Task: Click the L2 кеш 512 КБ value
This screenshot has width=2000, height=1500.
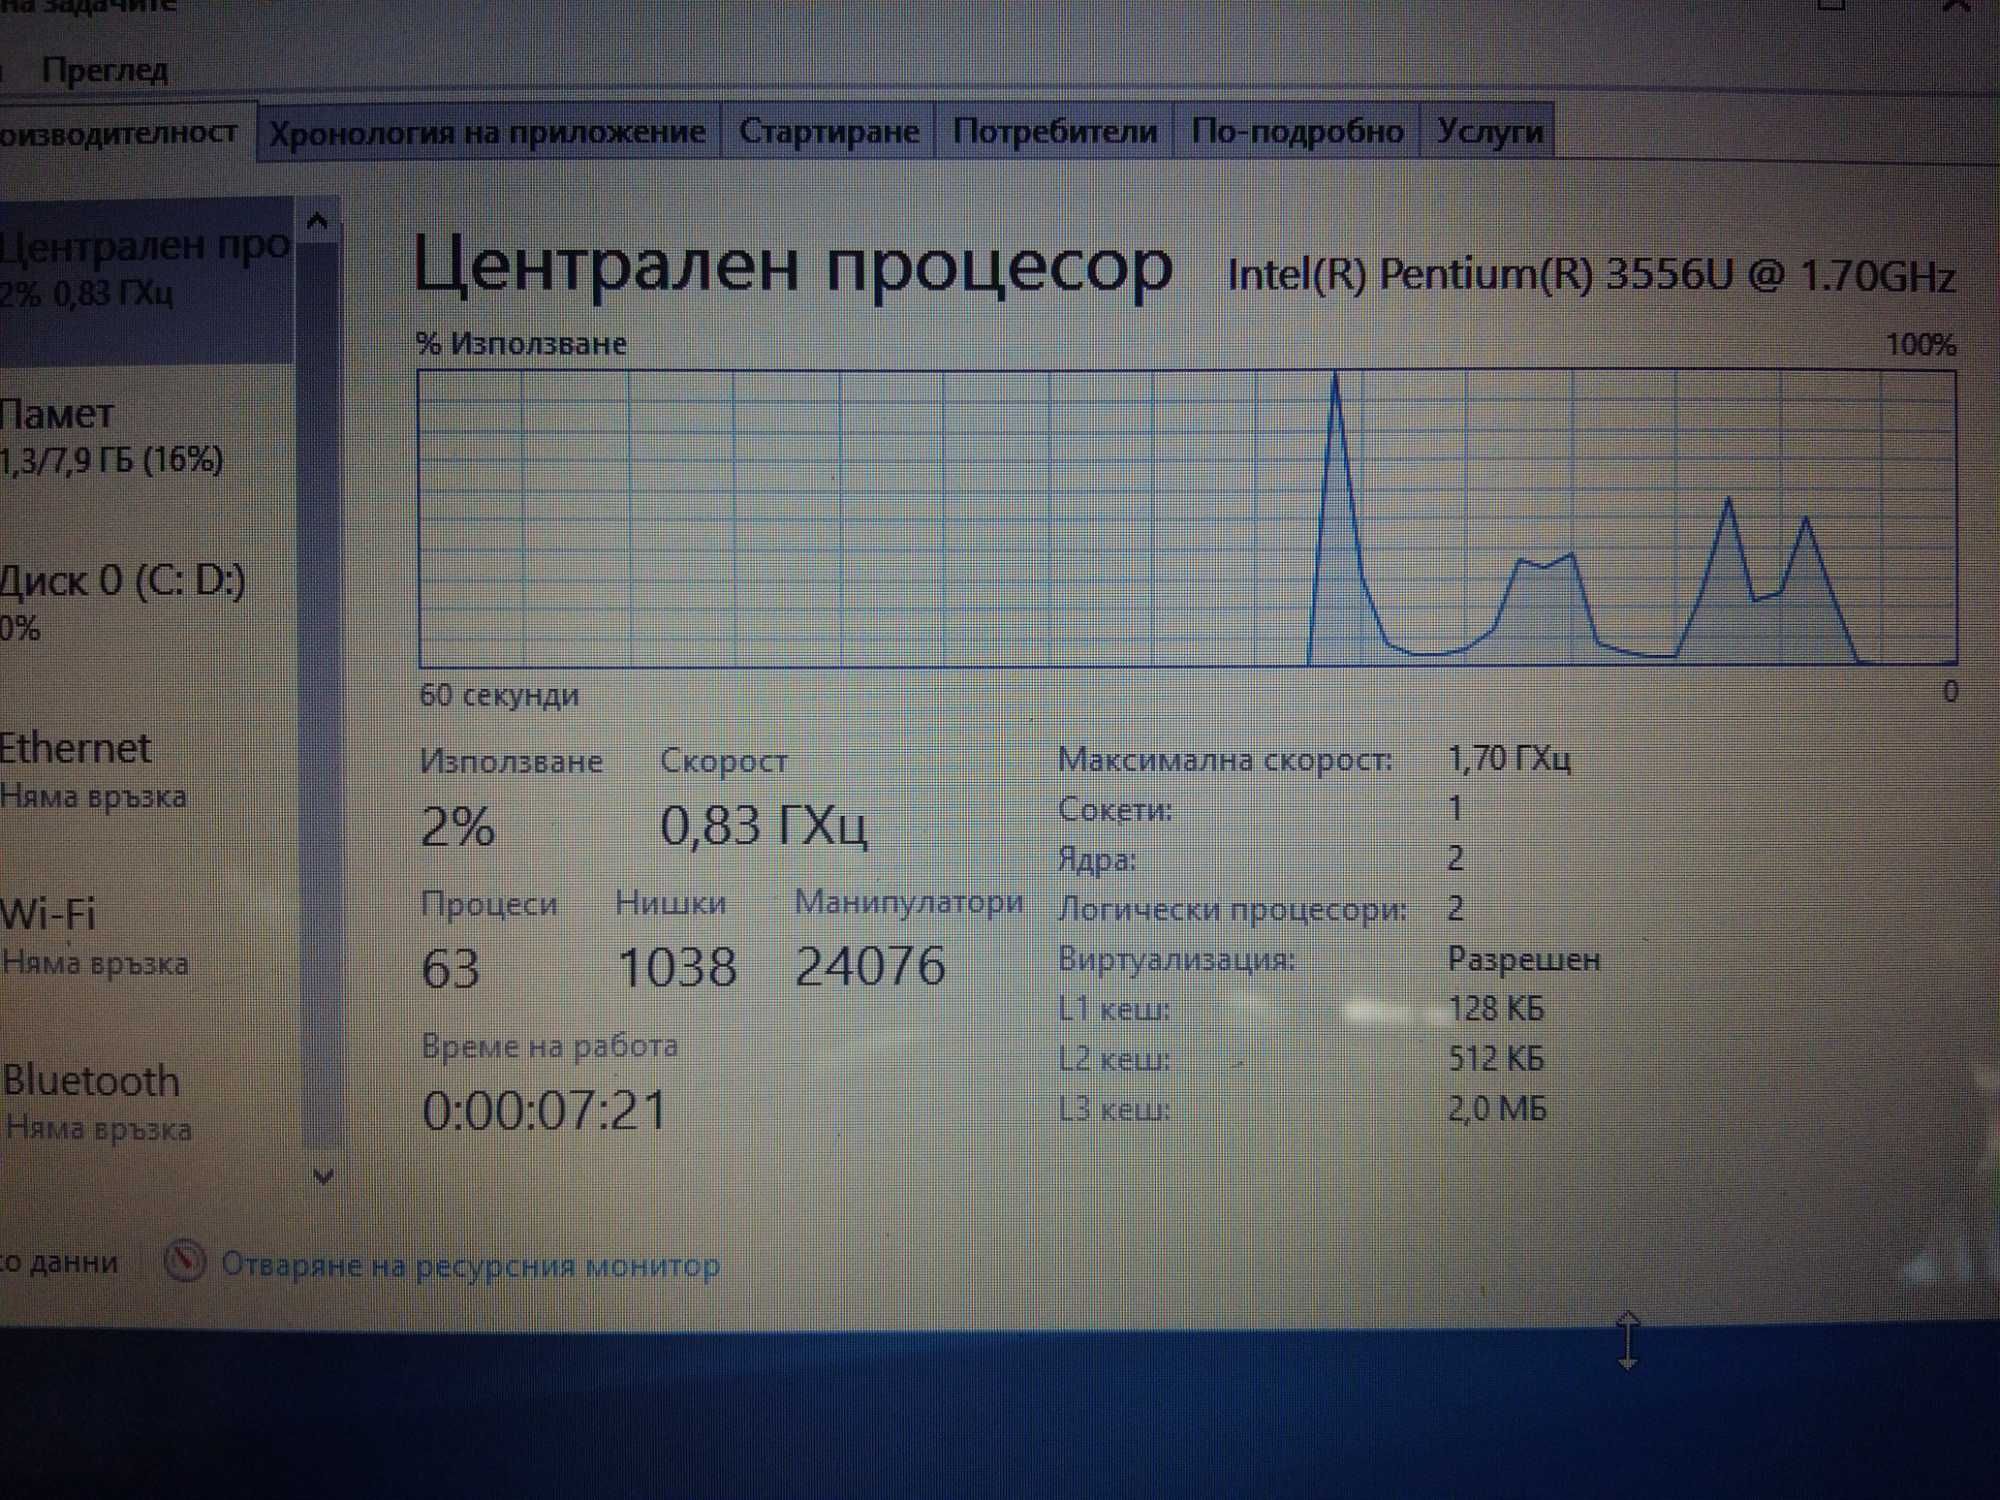Action: [1497, 1058]
